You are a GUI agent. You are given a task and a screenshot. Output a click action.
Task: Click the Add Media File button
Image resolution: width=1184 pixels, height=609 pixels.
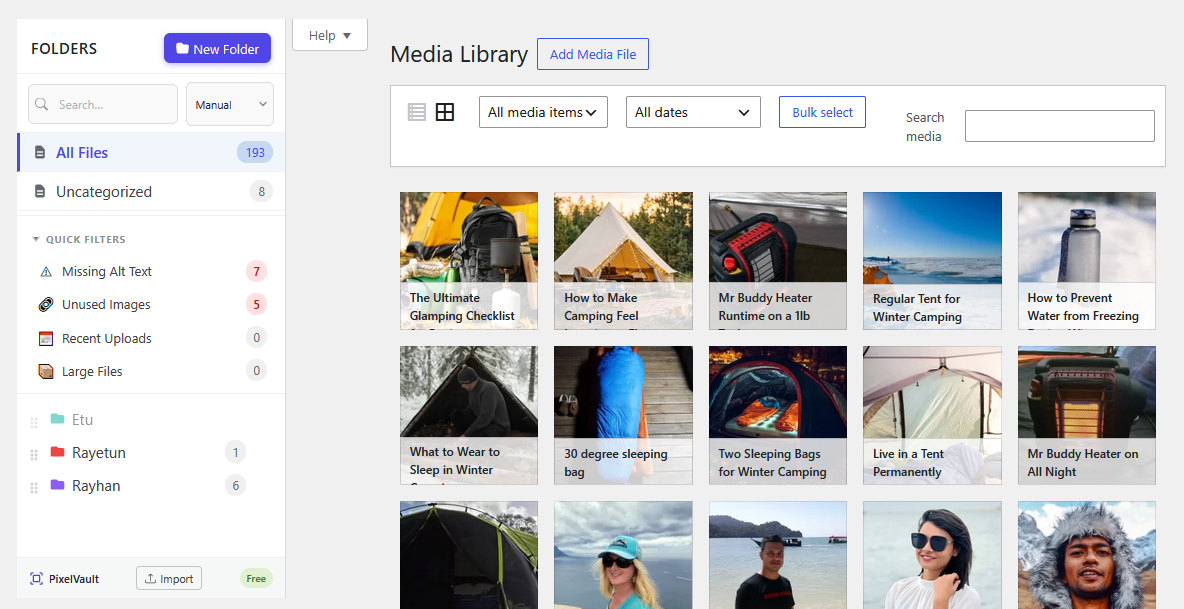(x=593, y=54)
